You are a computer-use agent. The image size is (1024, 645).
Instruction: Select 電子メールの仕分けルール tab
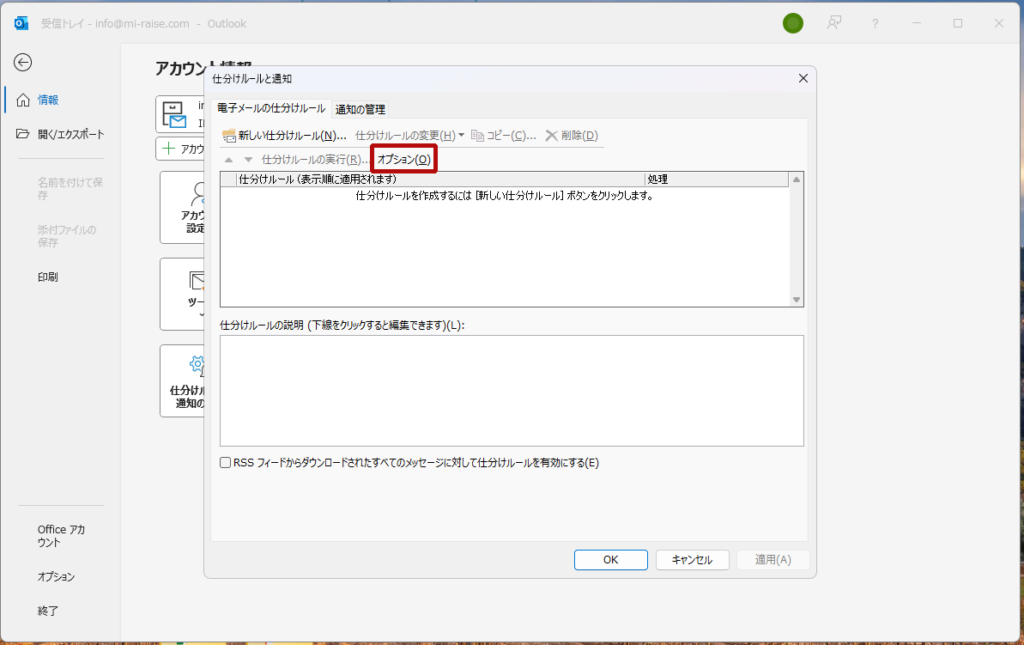coord(271,108)
